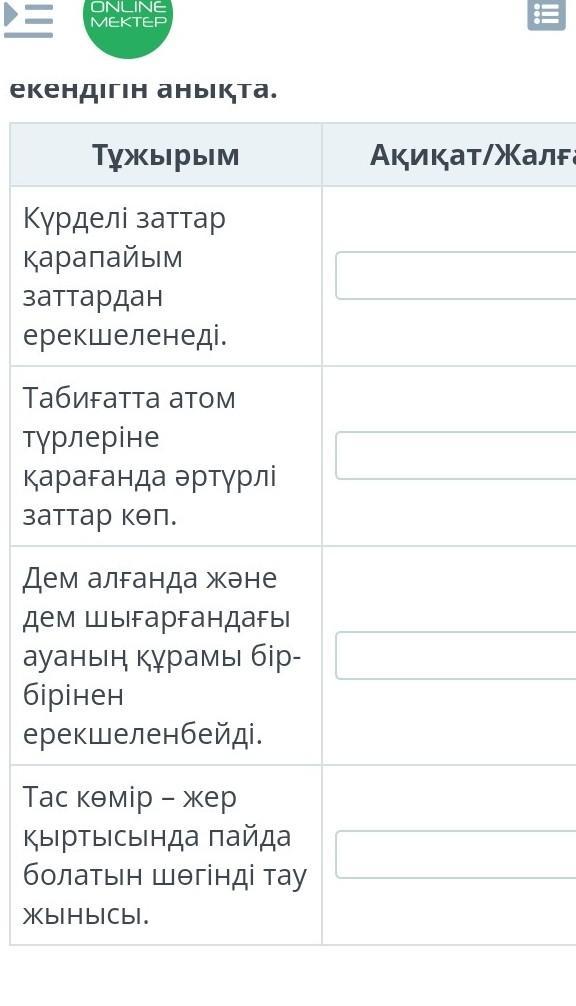Click the word 'жынысы.' in last row
This screenshot has height=1006, width=576.
click(86, 914)
